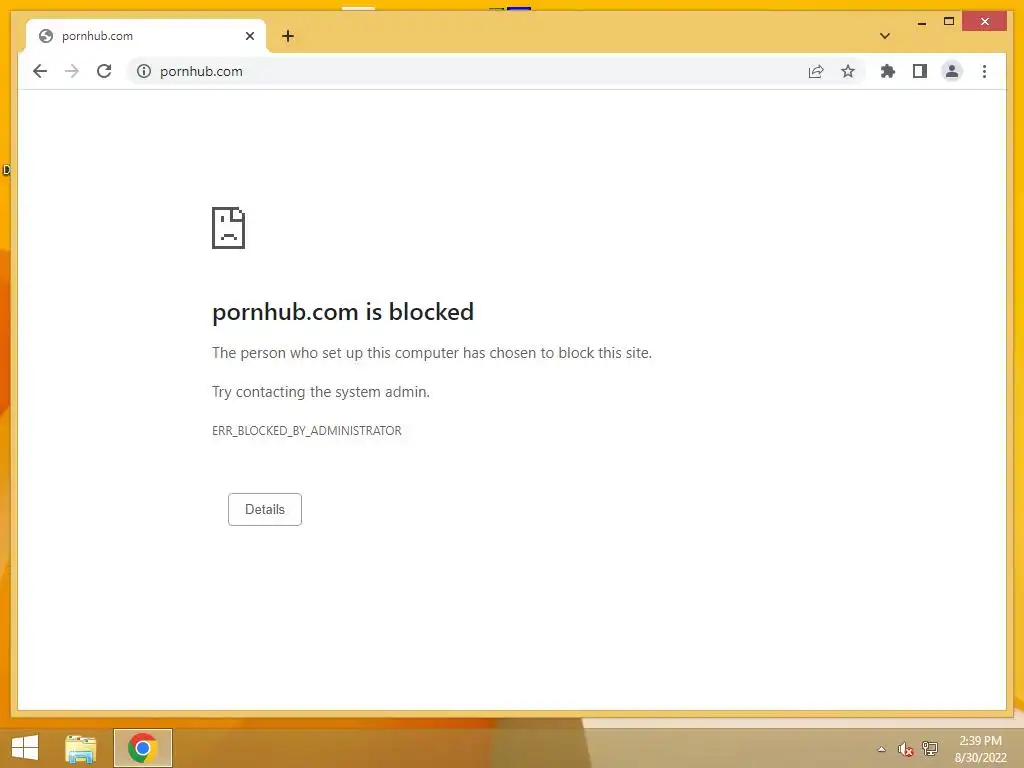Click the muted volume tray icon
The width and height of the screenshot is (1024, 768).
[x=905, y=749]
